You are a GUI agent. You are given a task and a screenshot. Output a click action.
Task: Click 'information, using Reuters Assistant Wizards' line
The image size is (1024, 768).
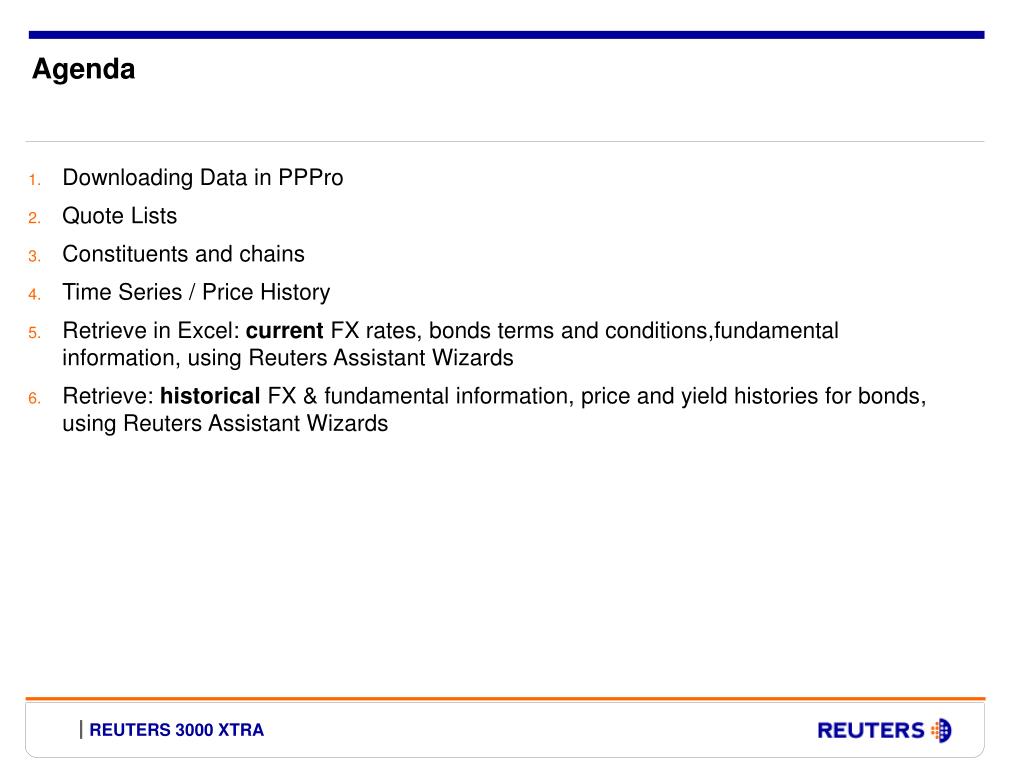pos(288,358)
